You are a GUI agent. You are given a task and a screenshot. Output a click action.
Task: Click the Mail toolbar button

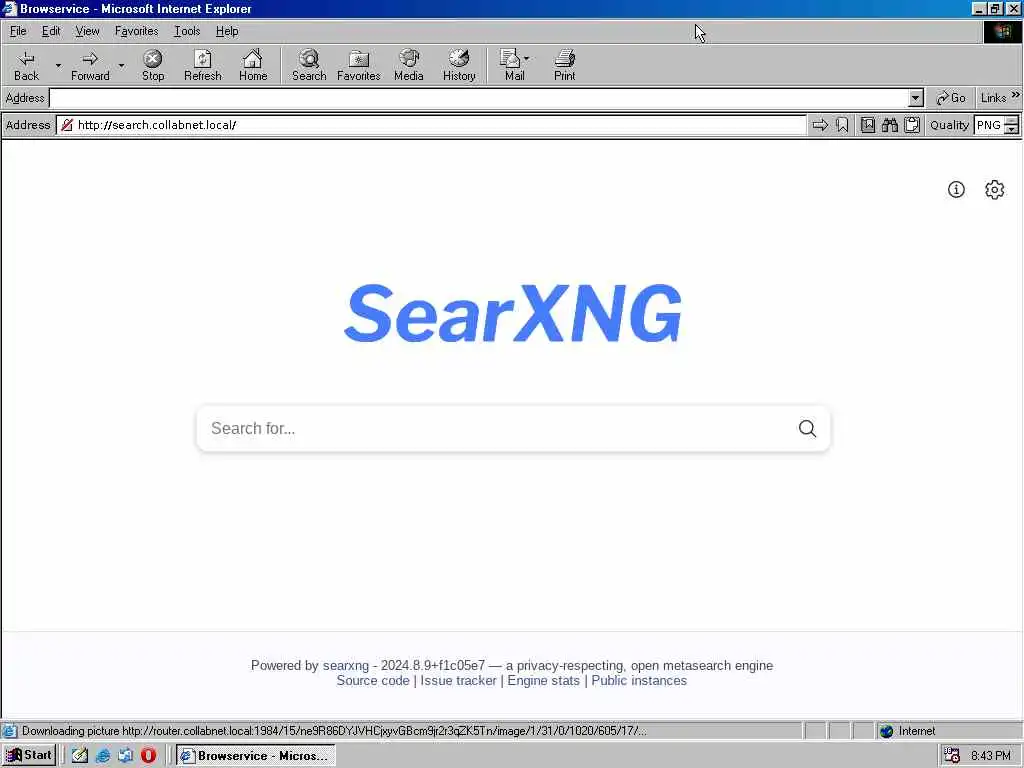coord(513,65)
